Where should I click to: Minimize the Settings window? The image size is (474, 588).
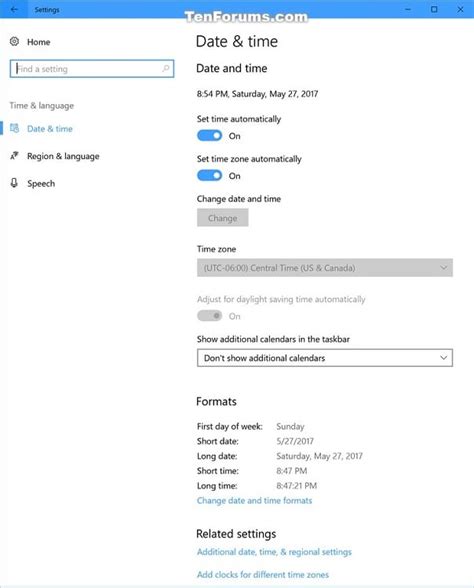(408, 9)
